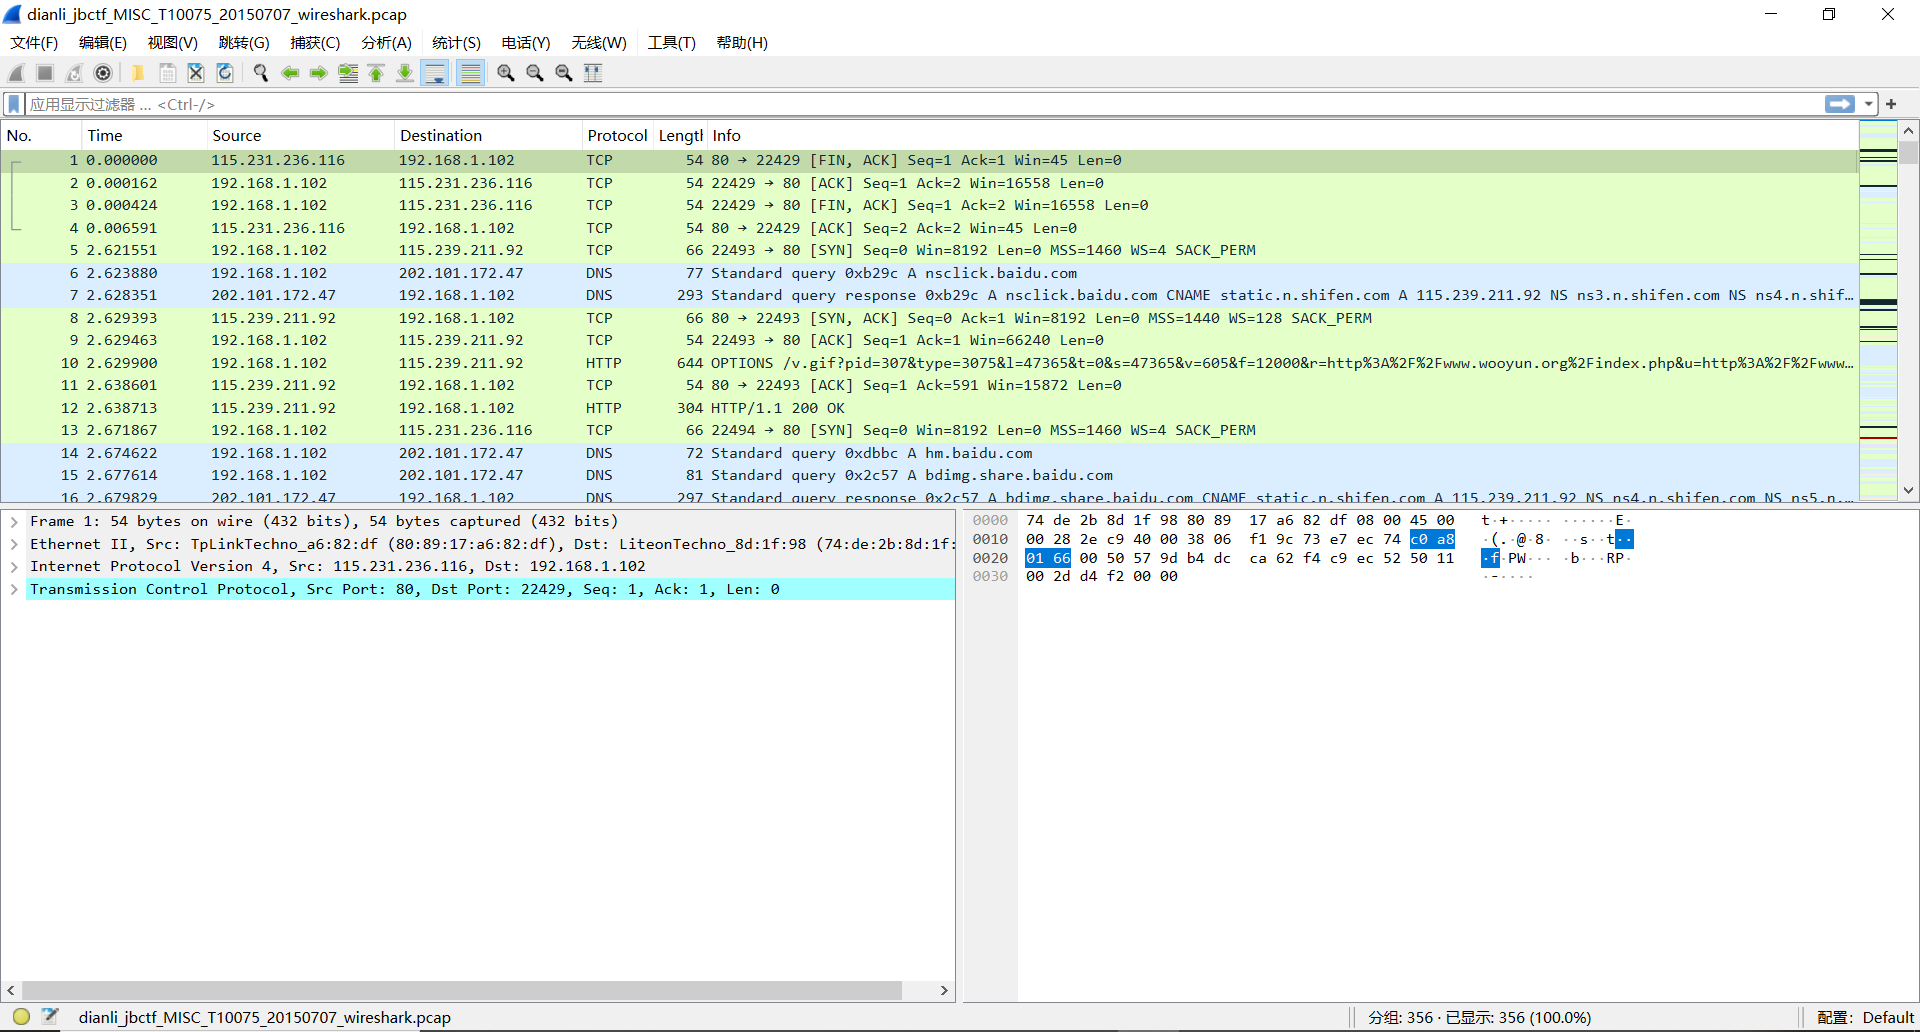1920x1032 pixels.
Task: Click the Resize columns to content icon
Action: tap(593, 73)
